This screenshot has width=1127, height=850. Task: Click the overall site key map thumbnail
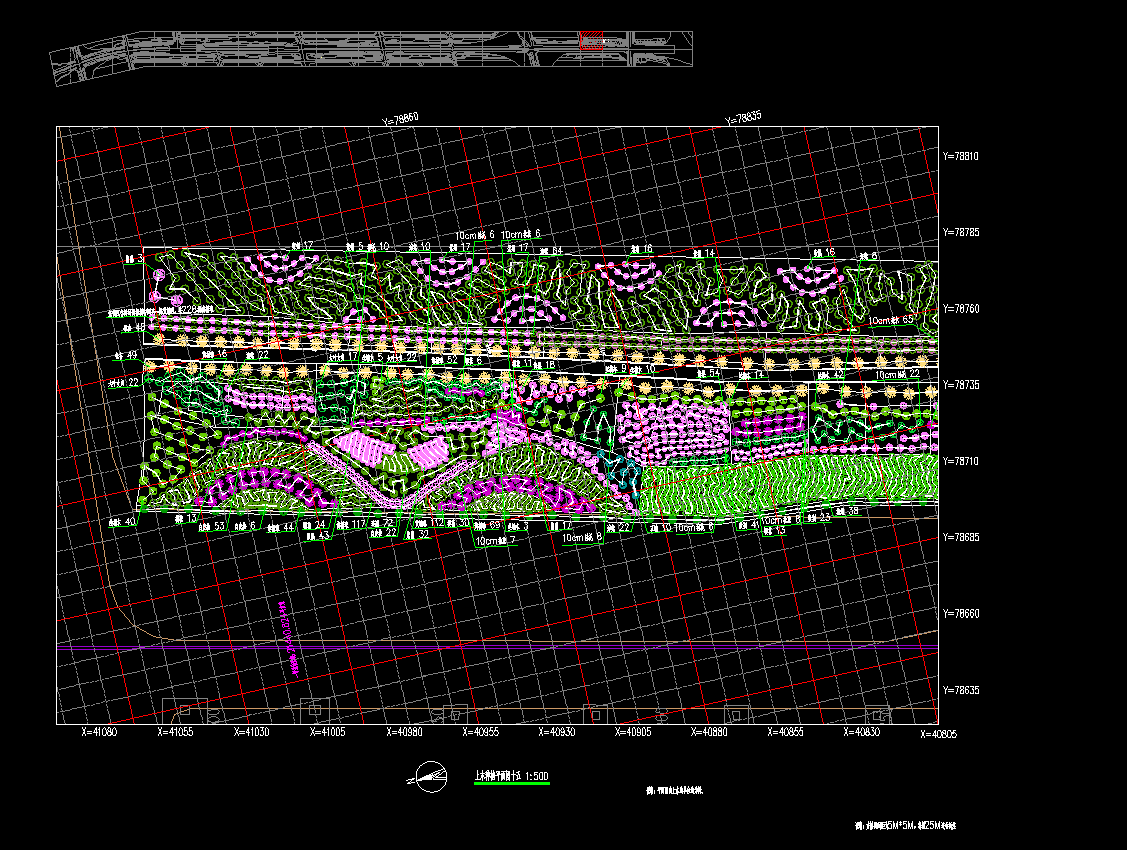[371, 57]
